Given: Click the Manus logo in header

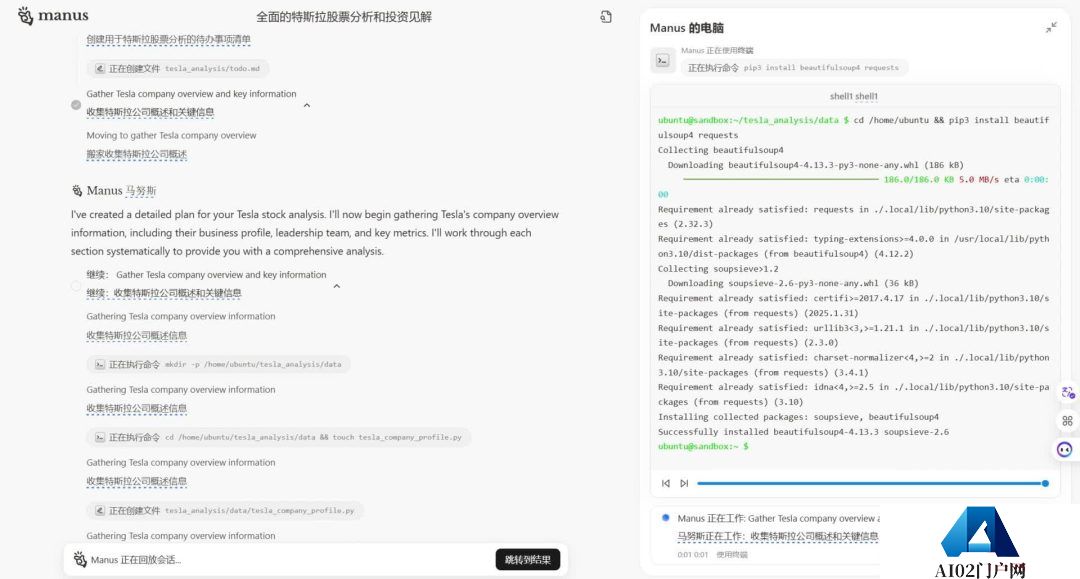Looking at the screenshot, I should tap(53, 15).
